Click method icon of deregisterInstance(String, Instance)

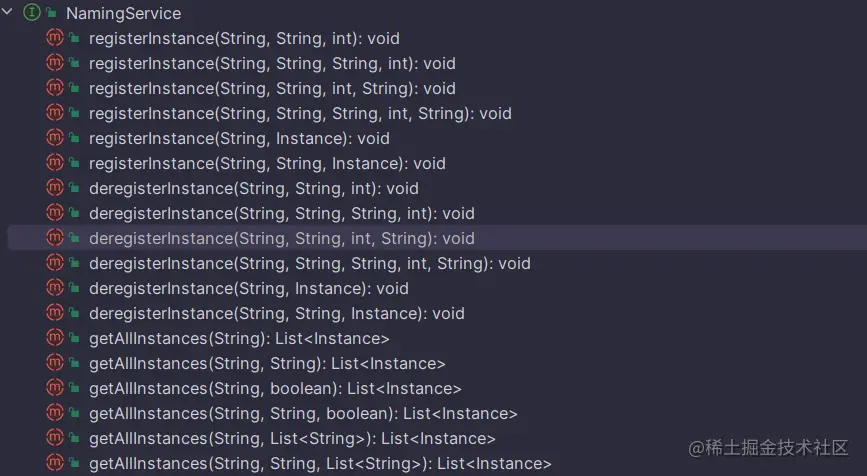click(x=55, y=288)
